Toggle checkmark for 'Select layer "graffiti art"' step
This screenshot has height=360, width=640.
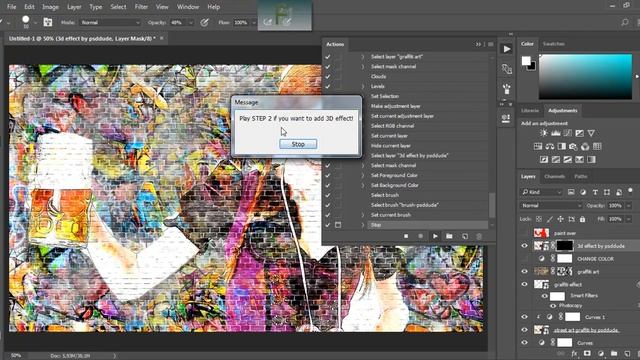328,57
